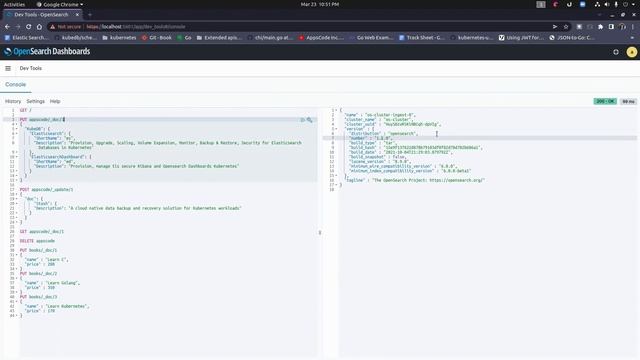Click the share page arrow icon
640x360 pixels.
point(555,27)
